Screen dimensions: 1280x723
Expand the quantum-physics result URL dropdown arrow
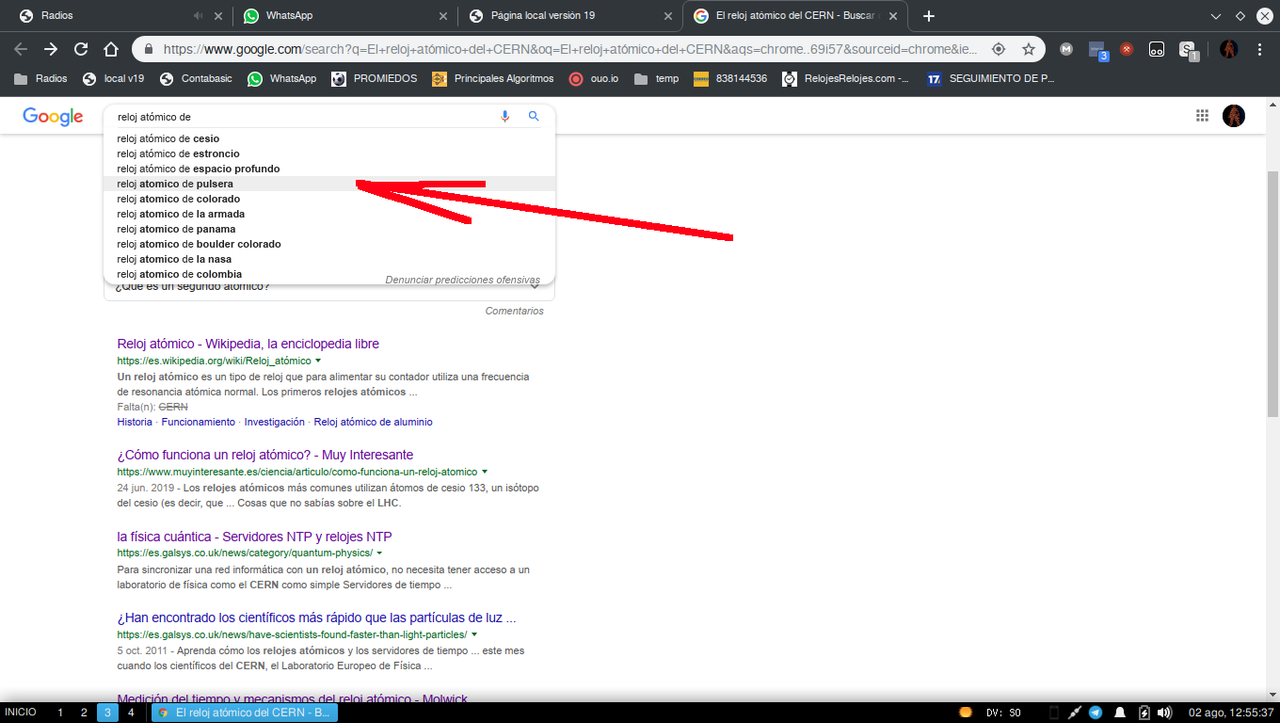click(x=380, y=552)
